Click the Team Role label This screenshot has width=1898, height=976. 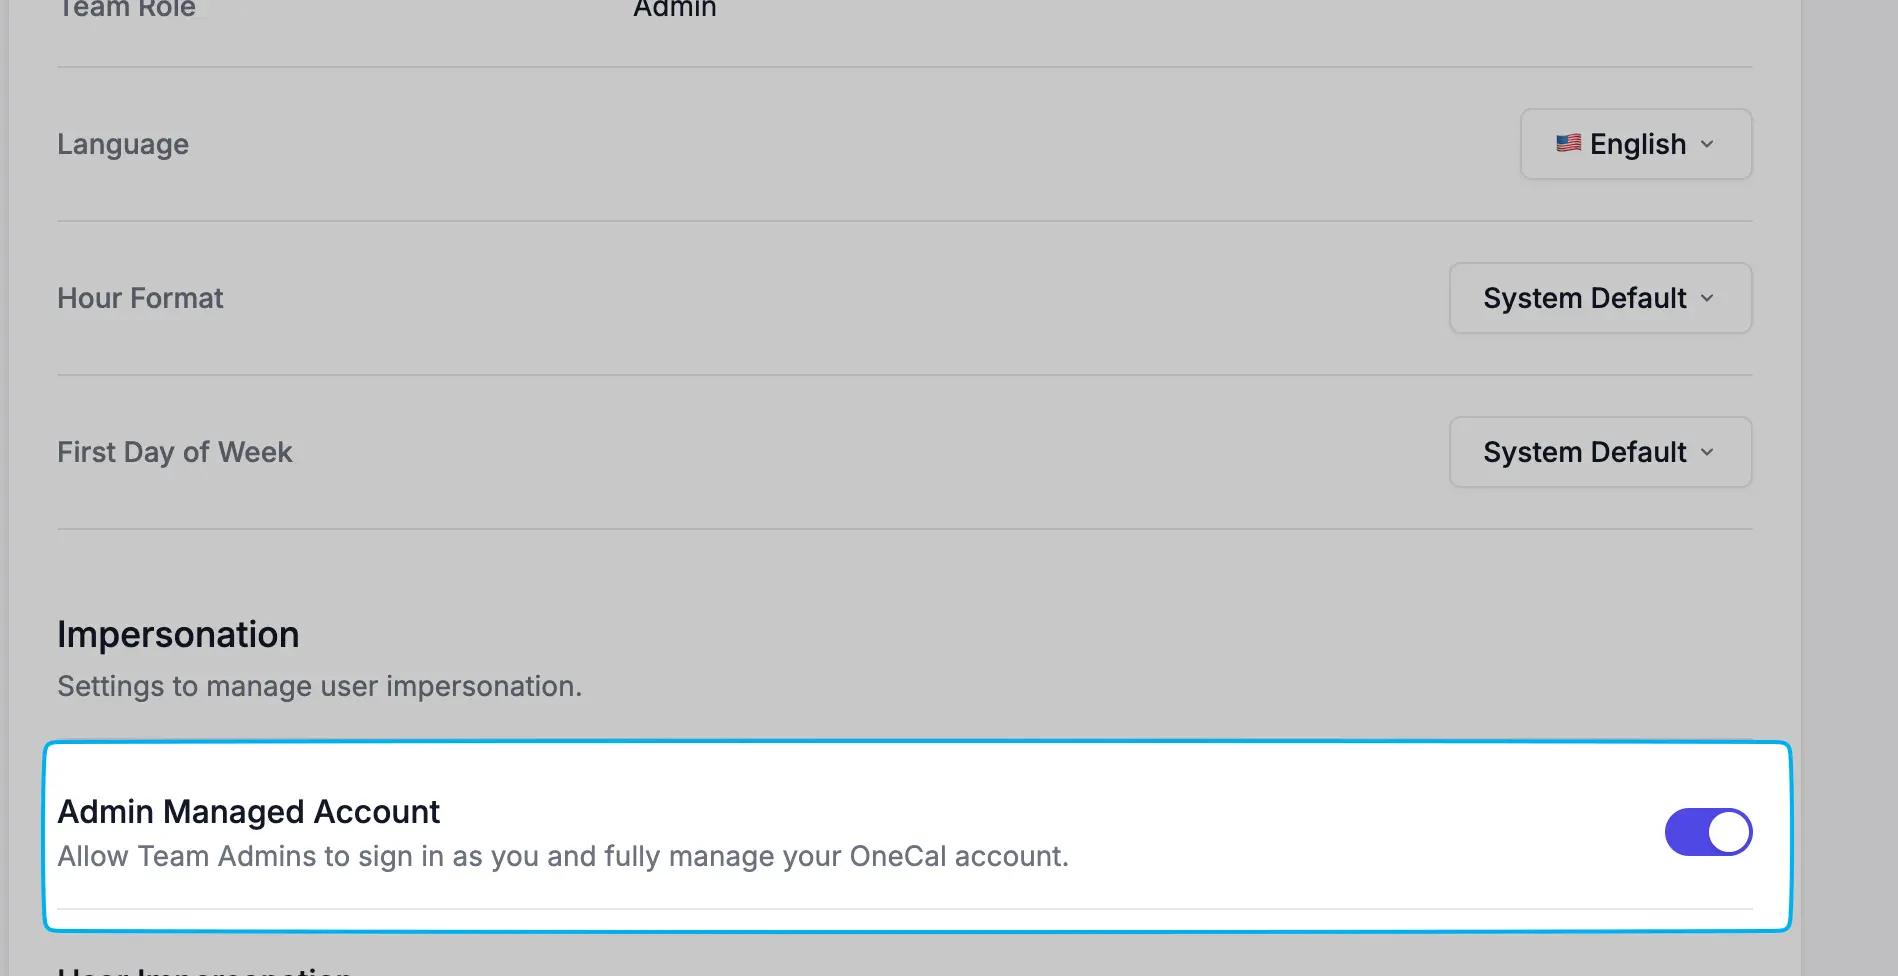coord(127,9)
